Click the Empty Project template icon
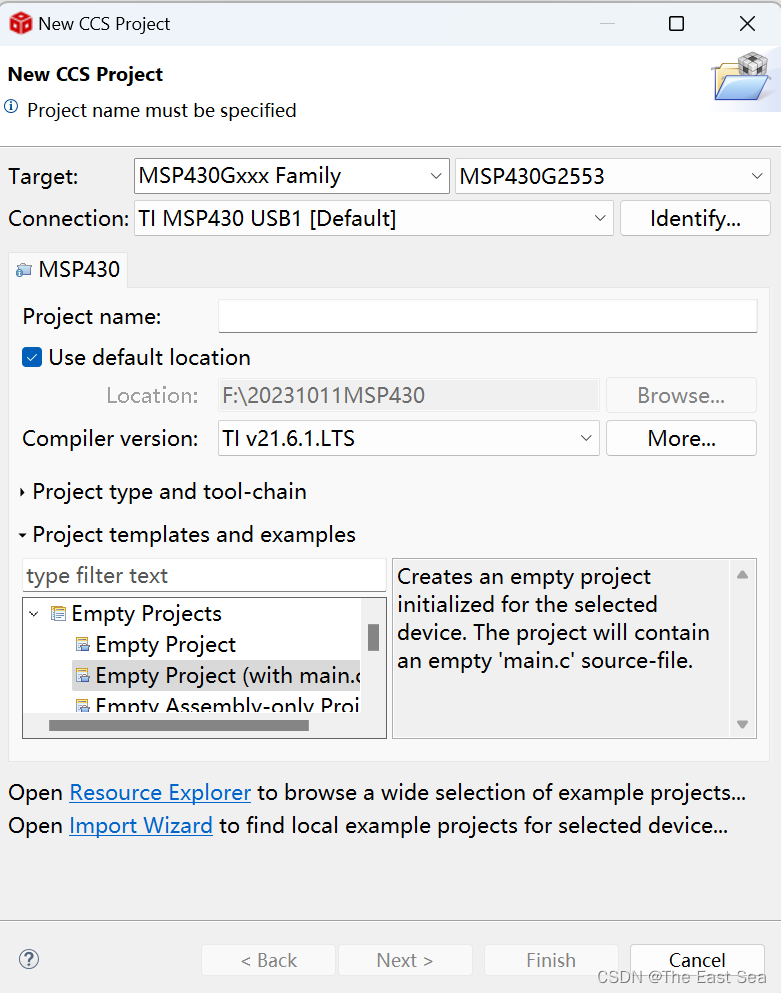The height and width of the screenshot is (993, 781). point(83,644)
